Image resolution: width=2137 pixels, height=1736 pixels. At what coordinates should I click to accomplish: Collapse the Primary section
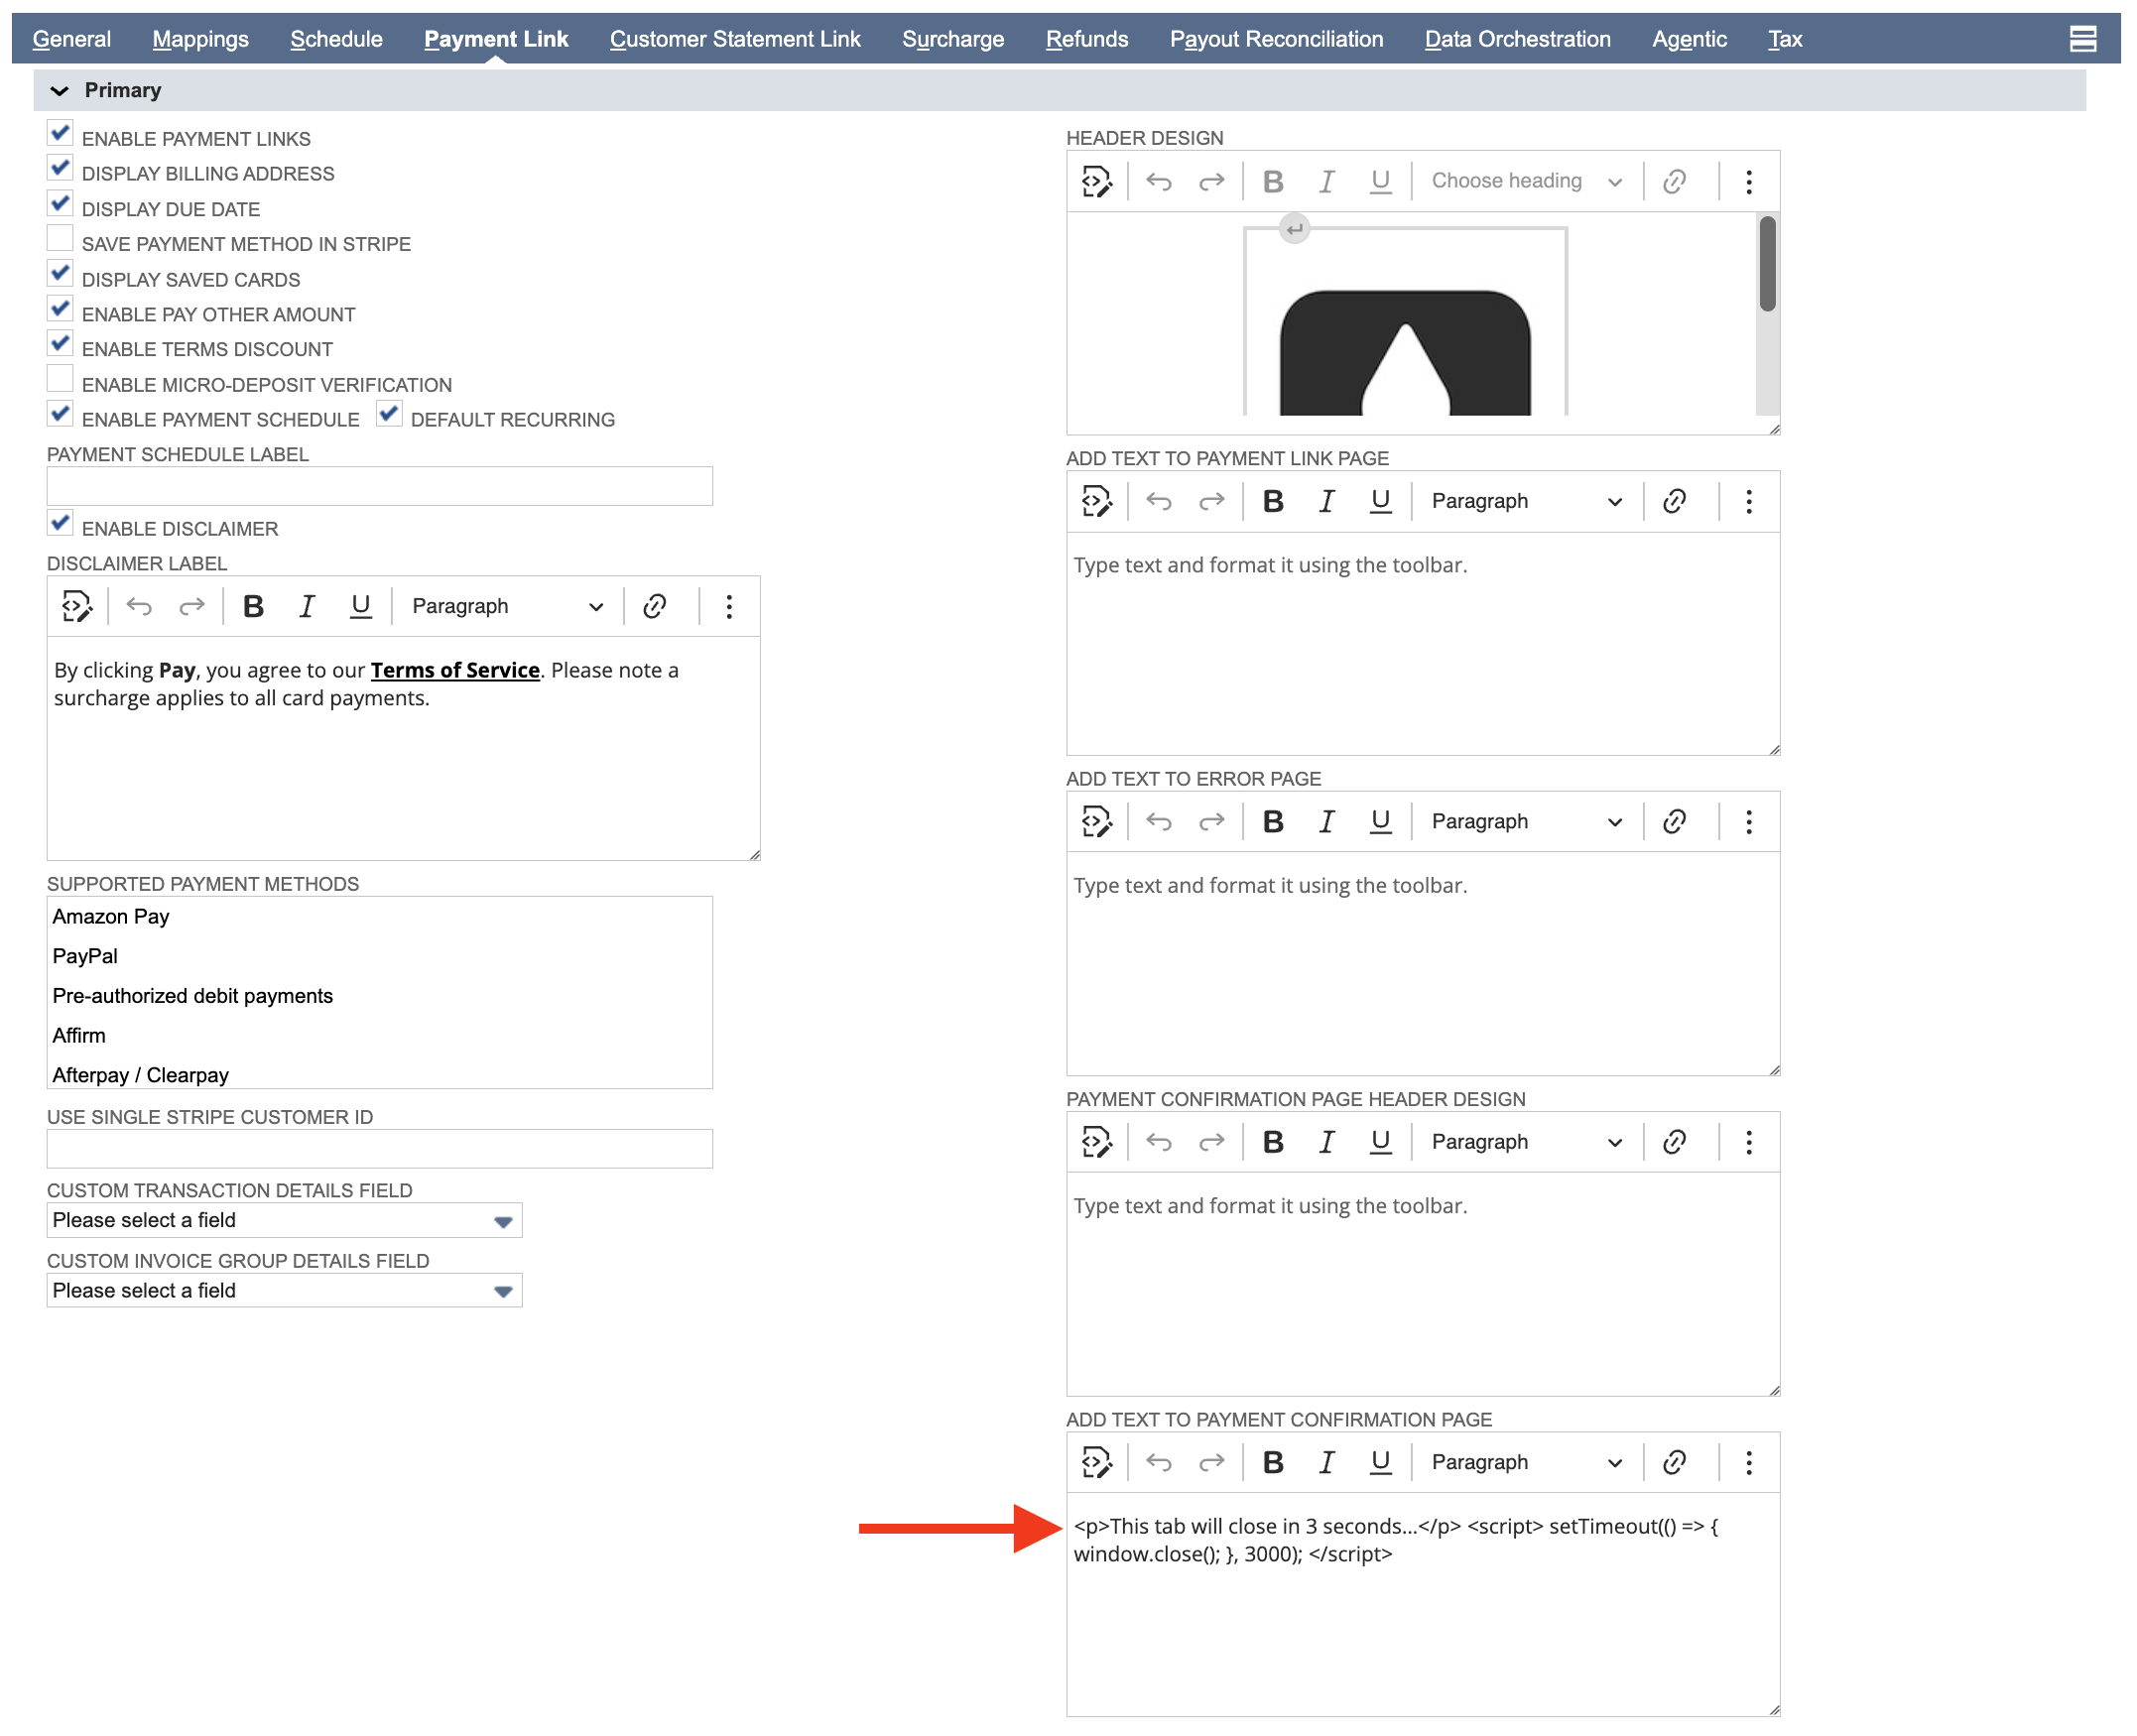coord(59,91)
